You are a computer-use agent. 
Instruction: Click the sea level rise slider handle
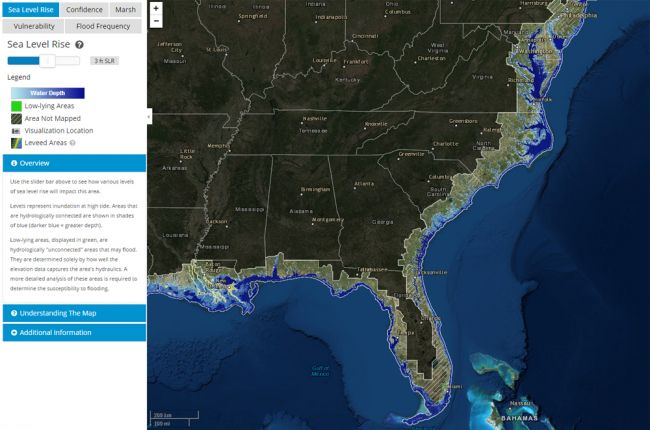tap(45, 60)
